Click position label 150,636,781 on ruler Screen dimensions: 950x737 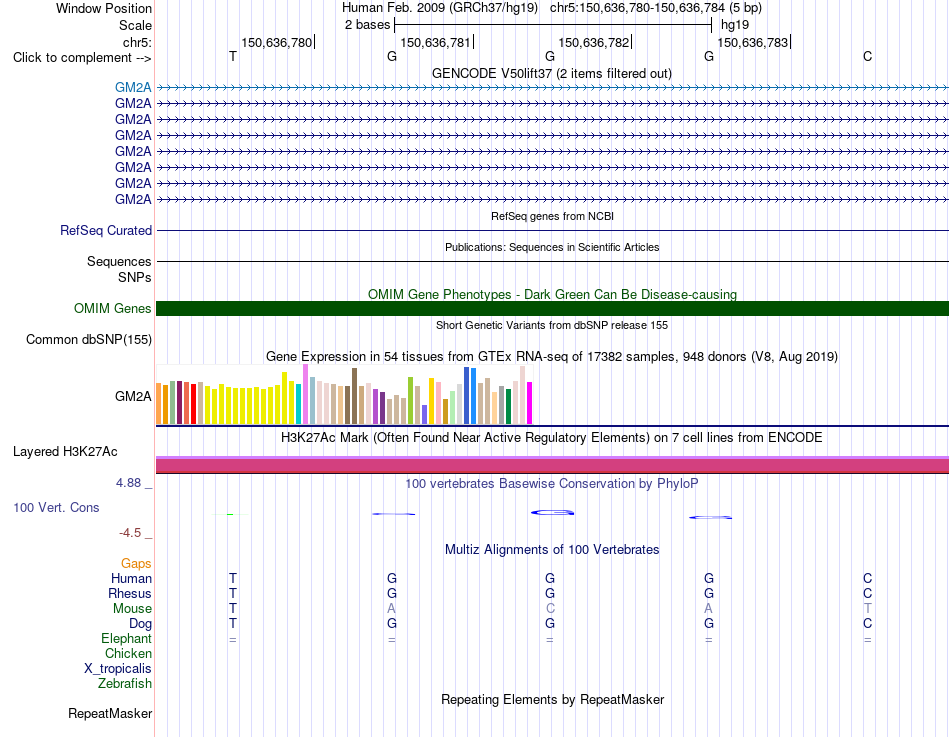click(x=435, y=42)
